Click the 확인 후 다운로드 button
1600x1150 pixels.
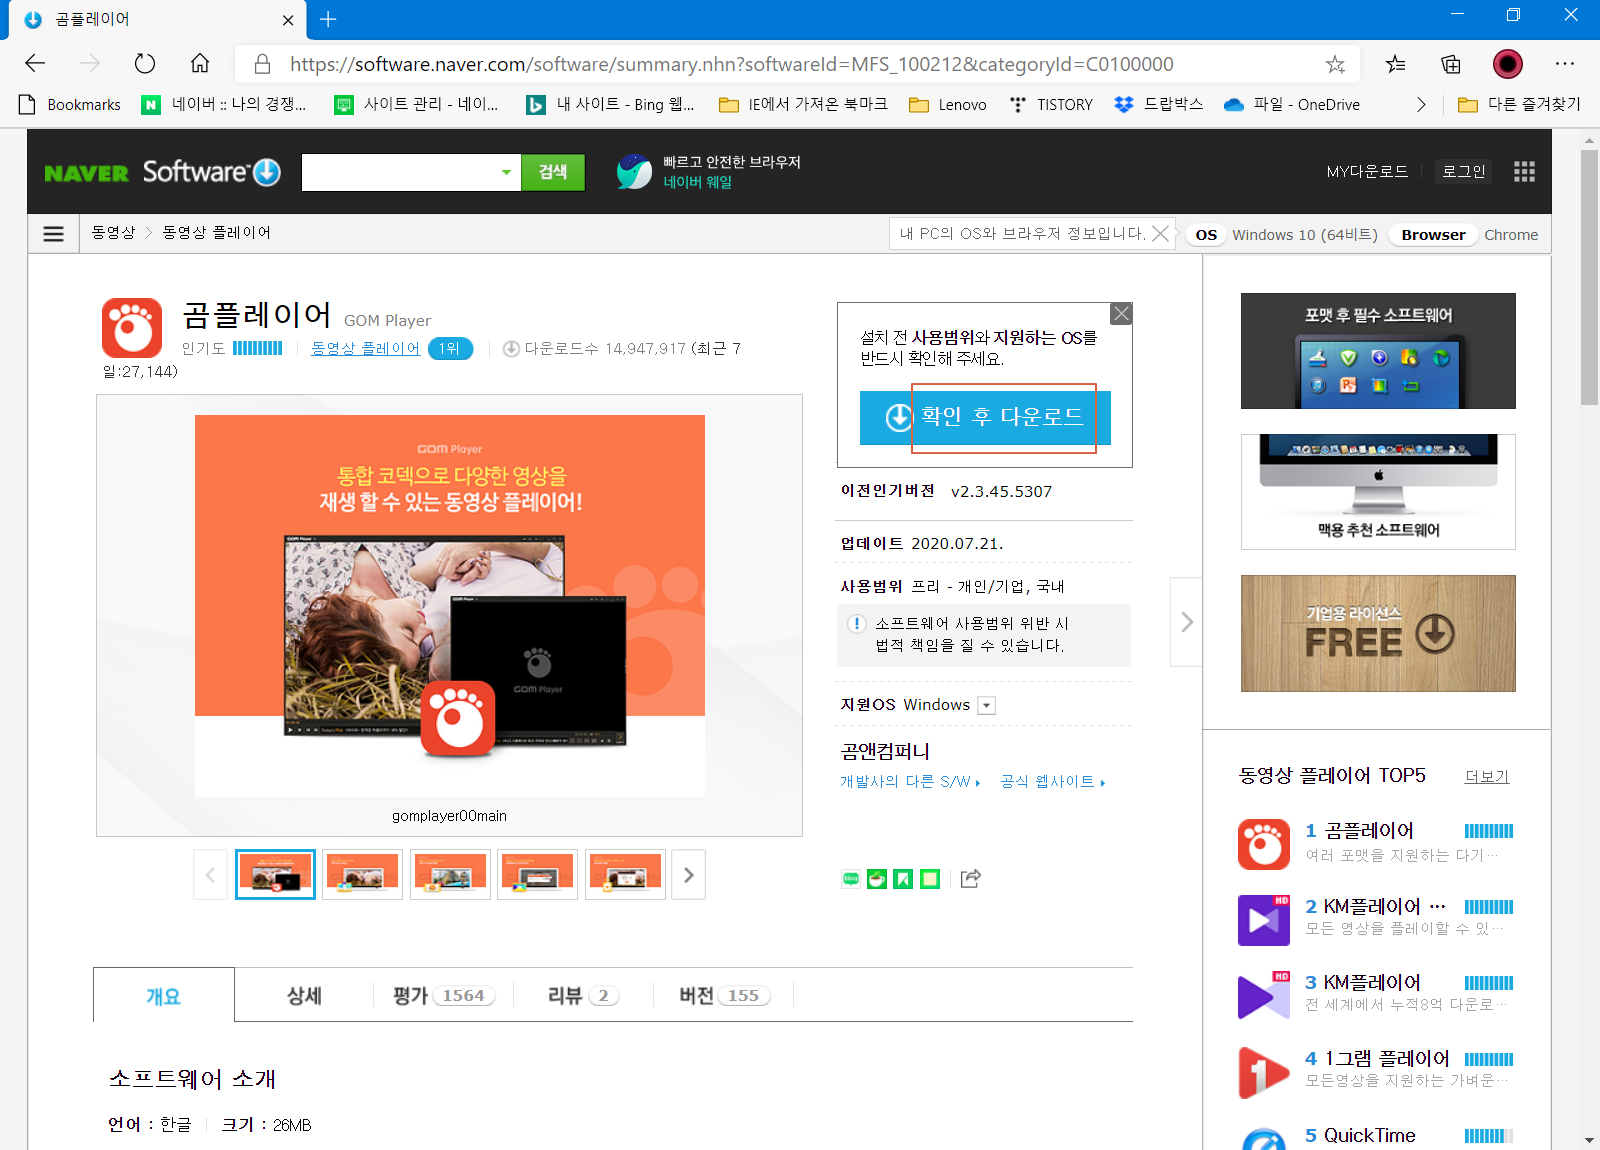[x=985, y=417]
